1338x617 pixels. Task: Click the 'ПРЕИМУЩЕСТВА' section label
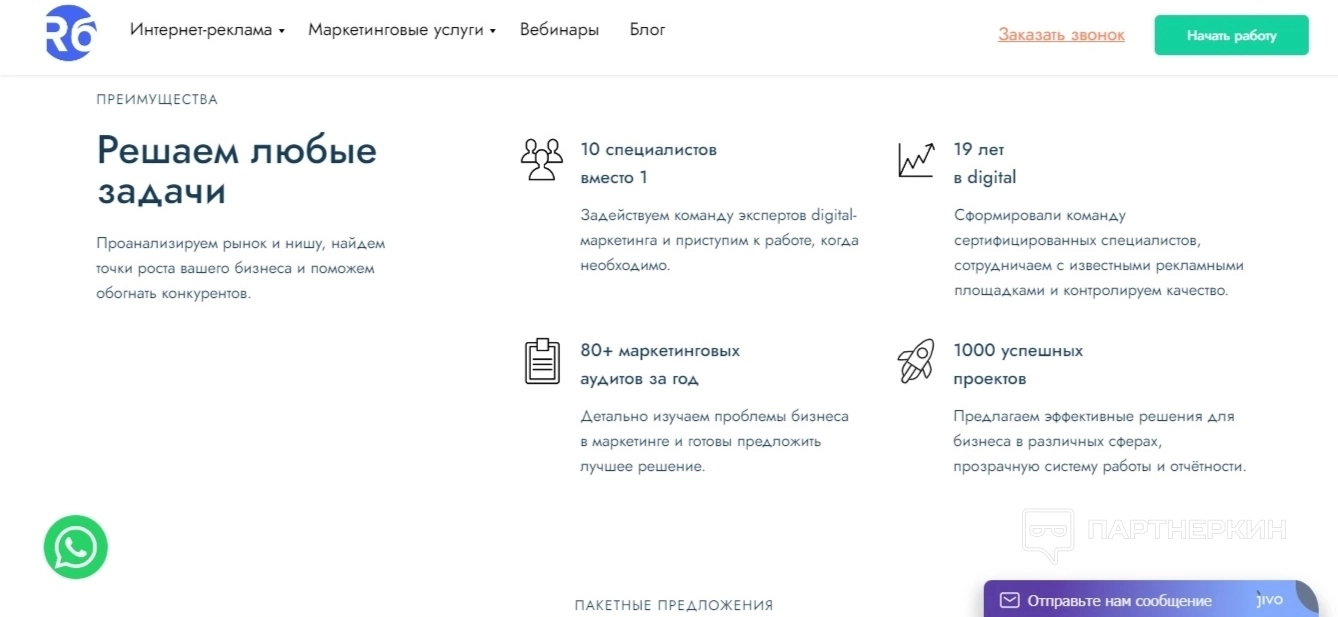(x=157, y=100)
